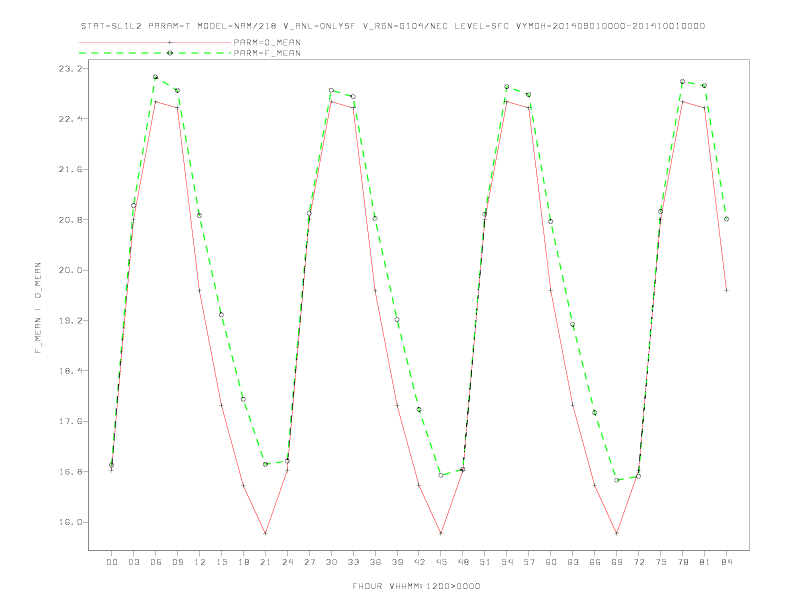The height and width of the screenshot is (612, 792).
Task: Click the 24 forecast hour tick label
Action: [287, 562]
